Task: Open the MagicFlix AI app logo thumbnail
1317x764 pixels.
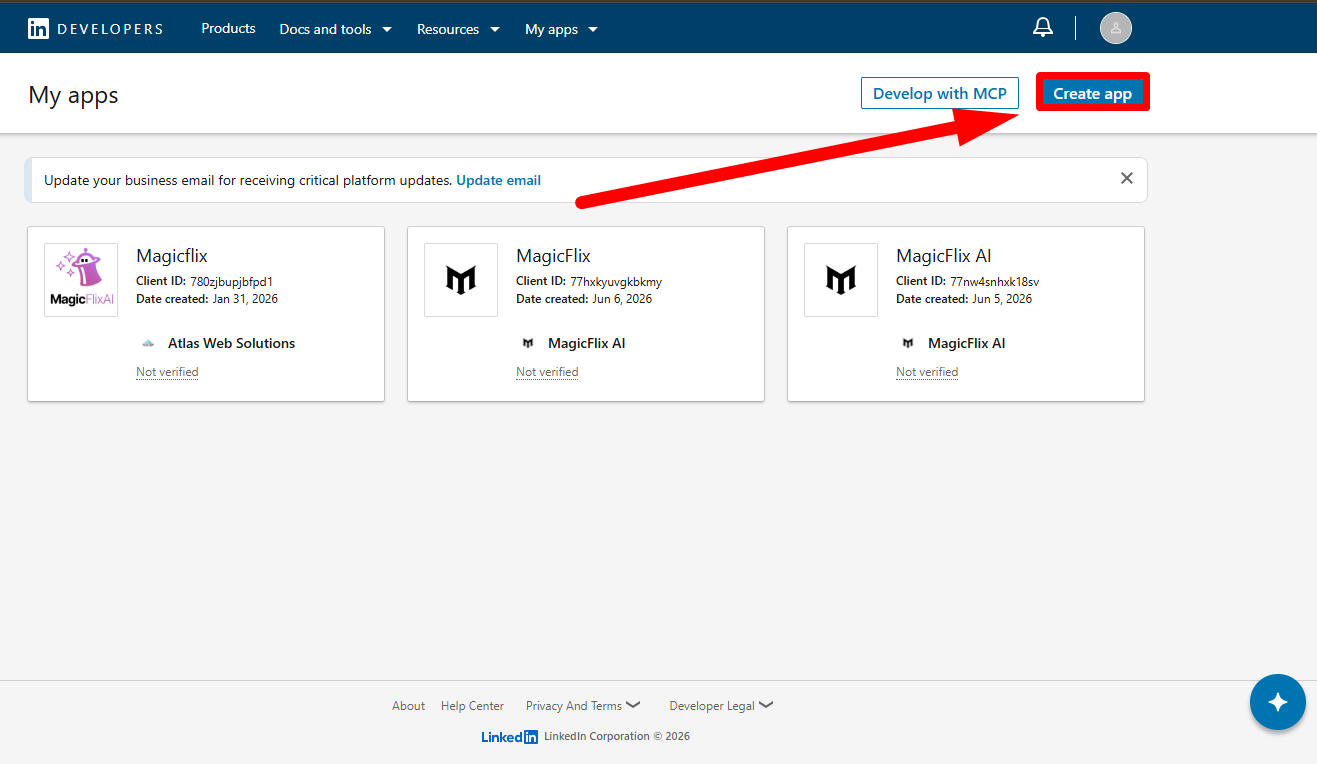Action: click(x=841, y=280)
